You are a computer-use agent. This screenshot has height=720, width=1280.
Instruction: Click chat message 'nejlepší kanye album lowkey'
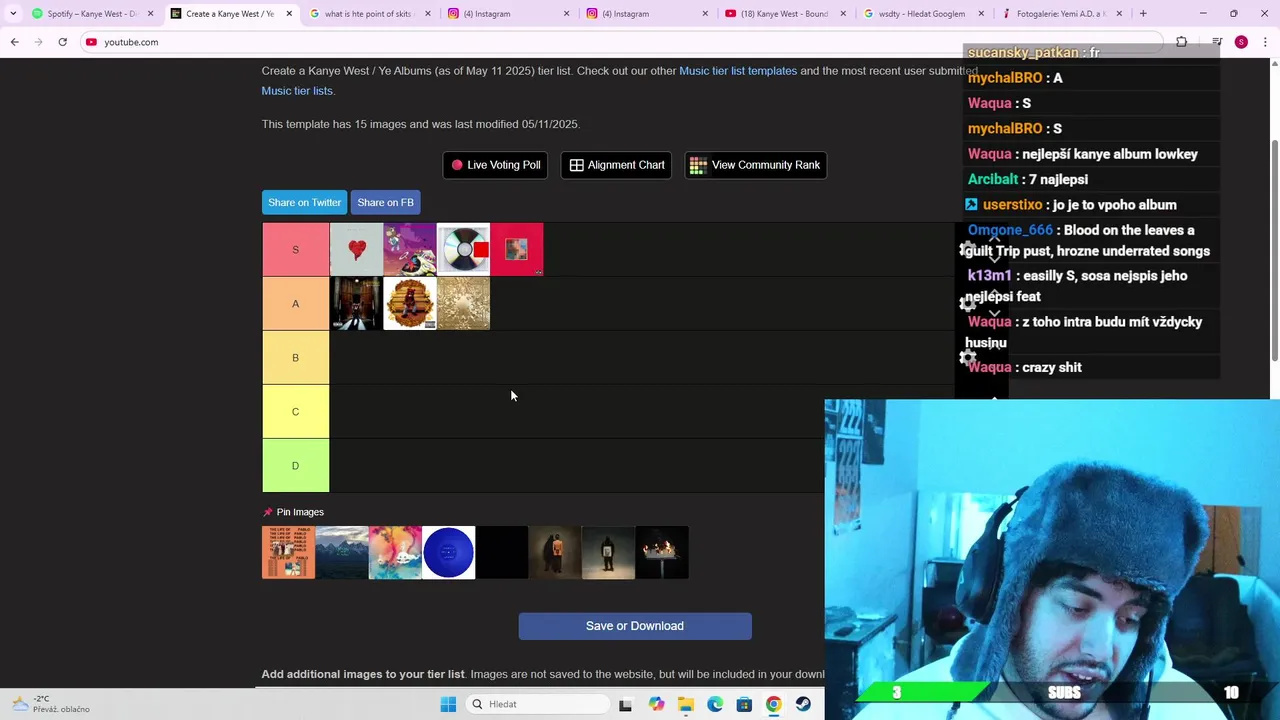pyautogui.click(x=1110, y=154)
